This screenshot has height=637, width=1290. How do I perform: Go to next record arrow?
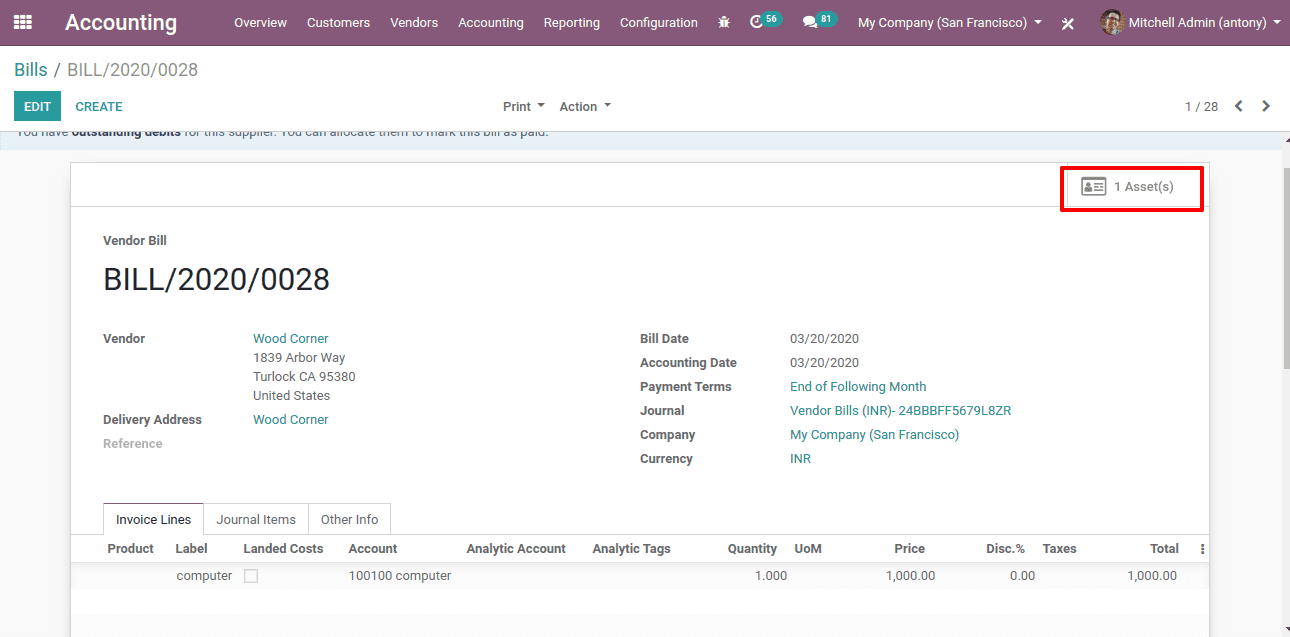[x=1266, y=106]
